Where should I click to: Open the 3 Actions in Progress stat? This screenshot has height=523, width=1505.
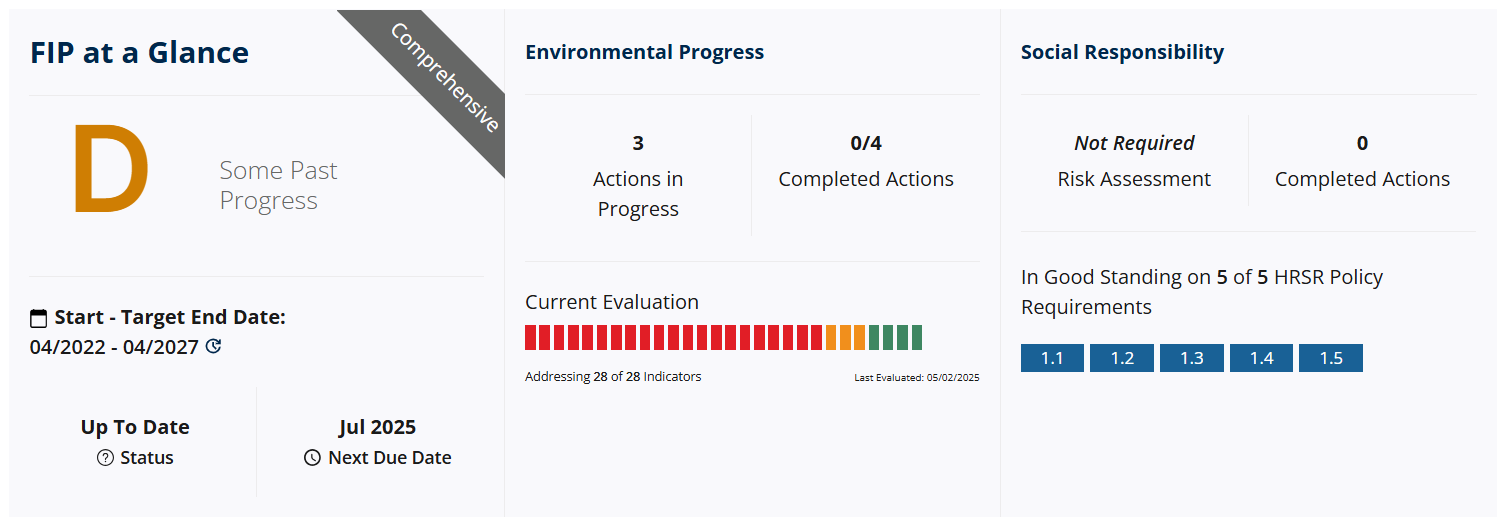click(638, 176)
